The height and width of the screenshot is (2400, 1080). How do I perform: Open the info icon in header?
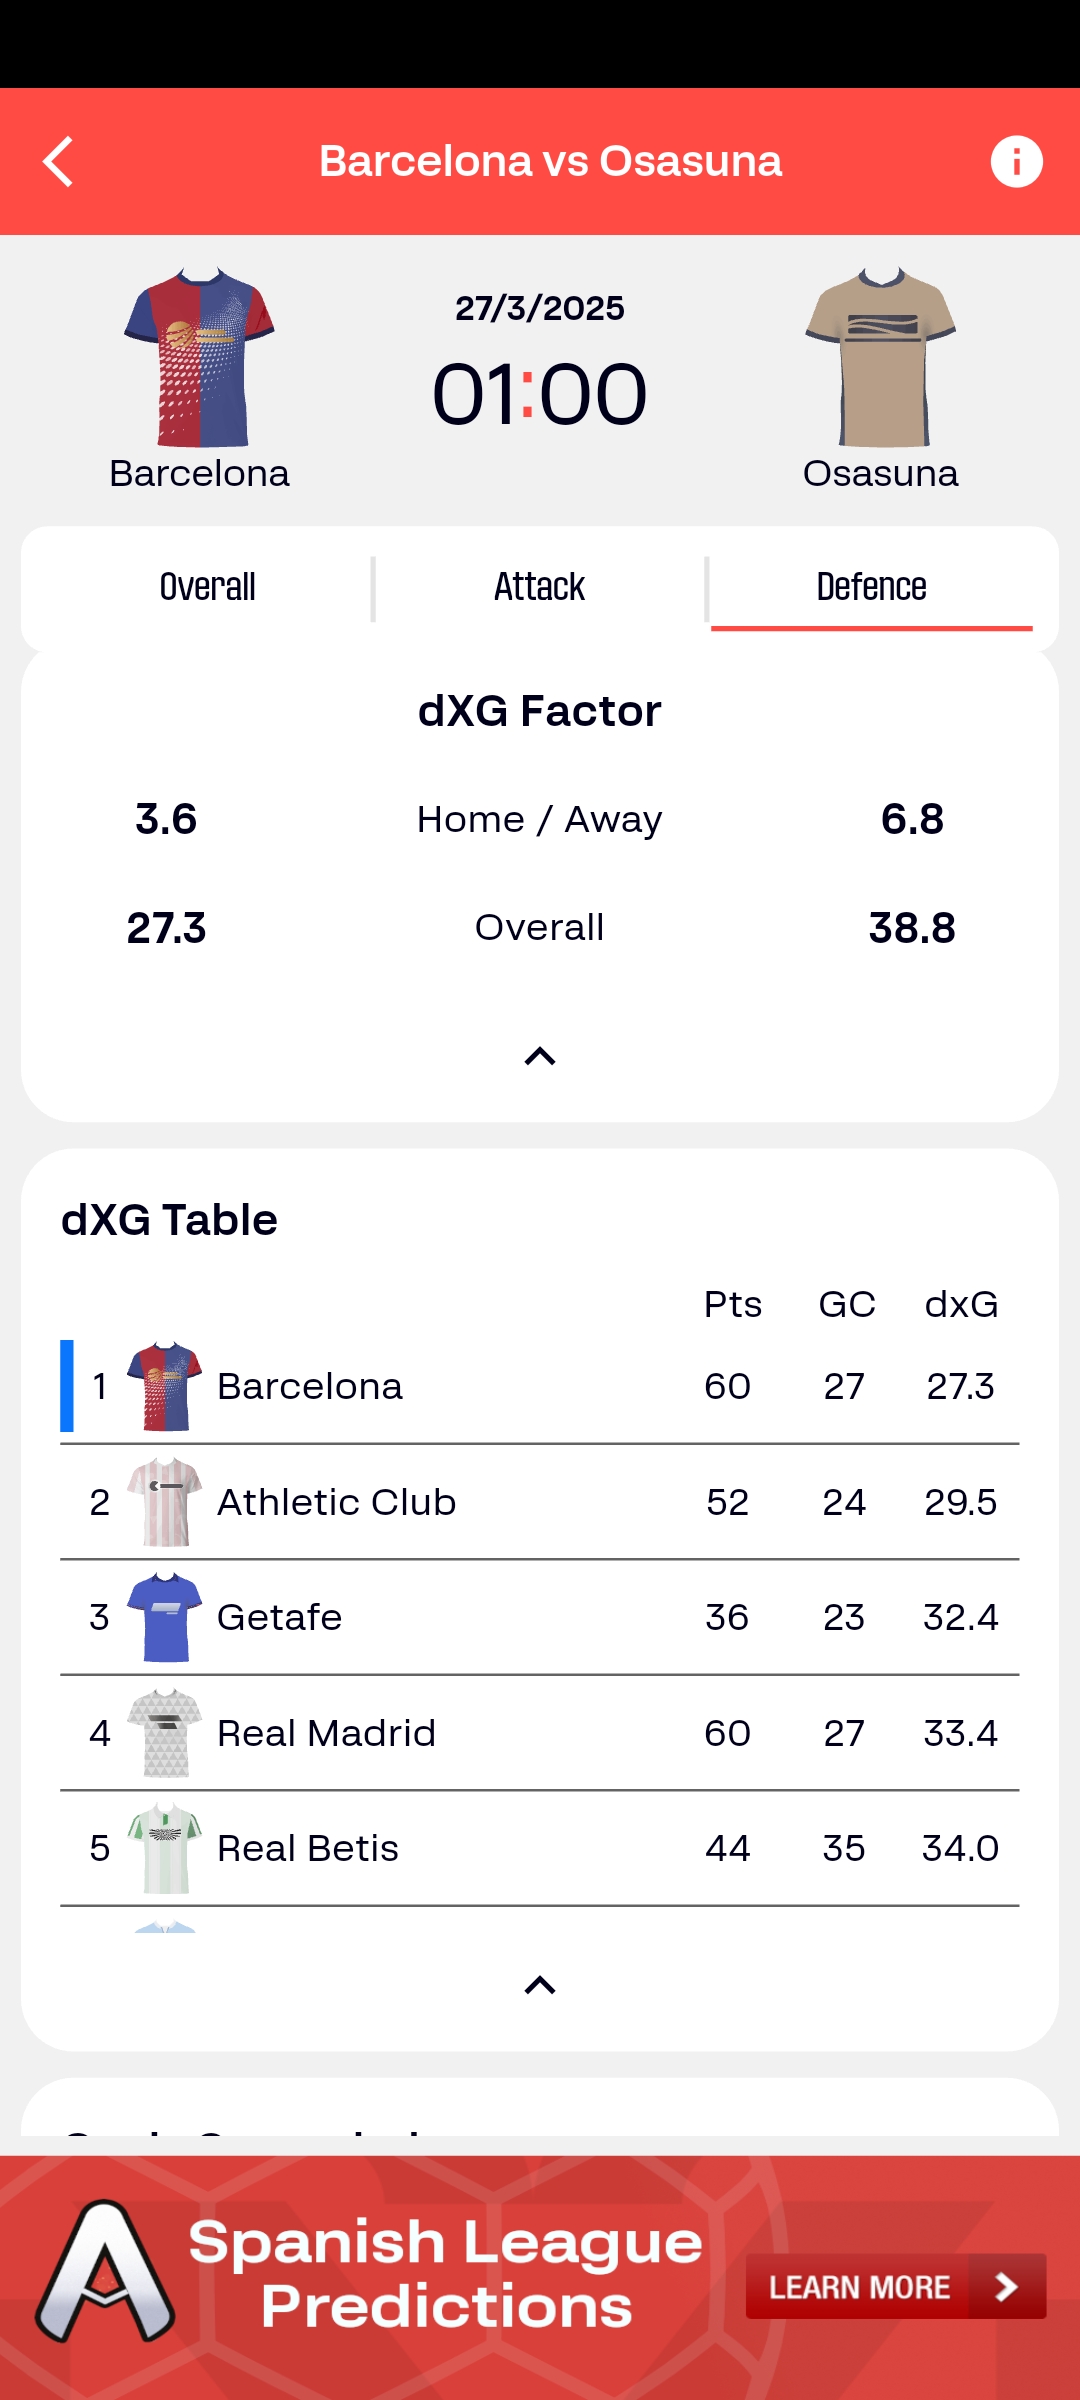1016,162
